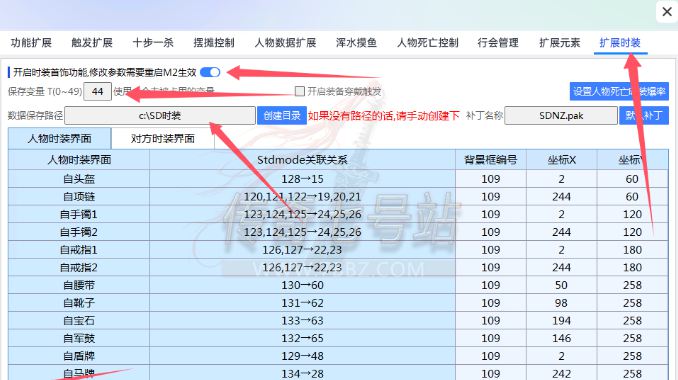The image size is (678, 380).
Task: Click the 背景框编号 column header
Action: [491, 160]
